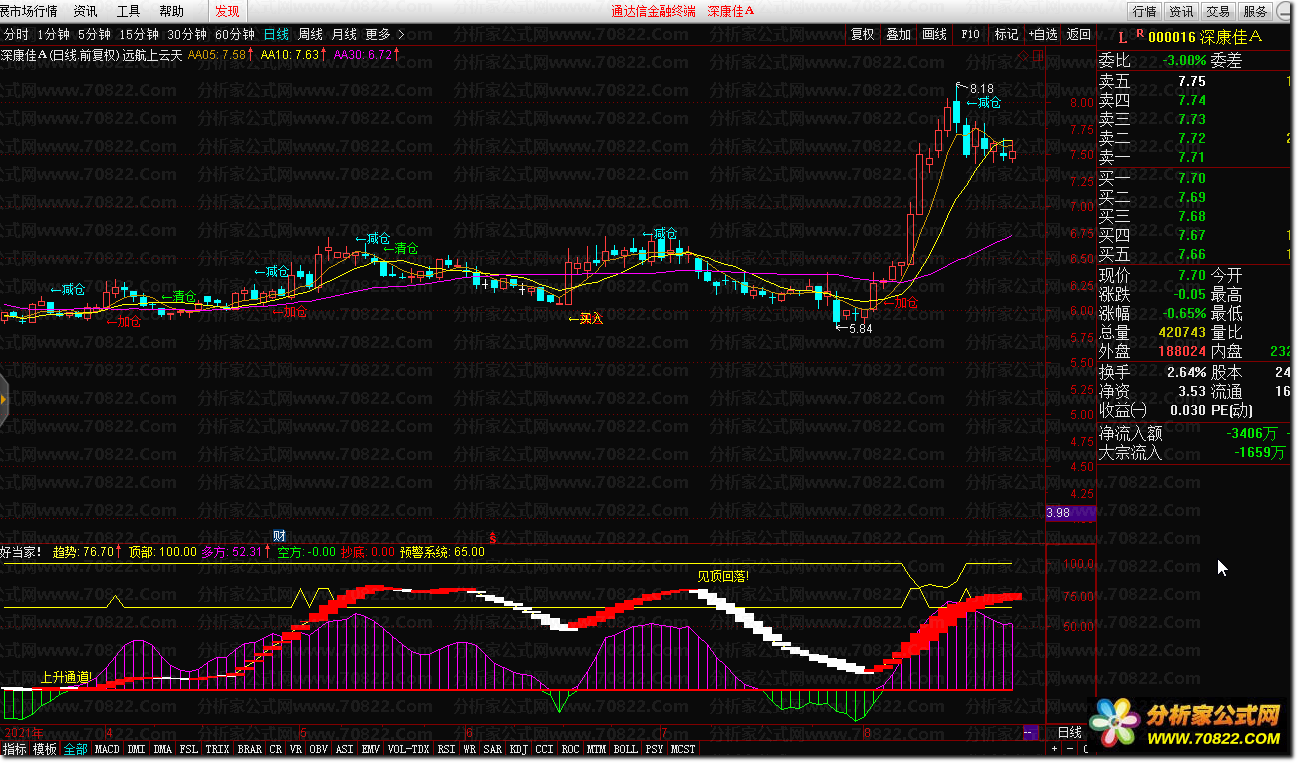This screenshot has width=1299, height=763.
Task: Select the MACD indicator
Action: [107, 749]
